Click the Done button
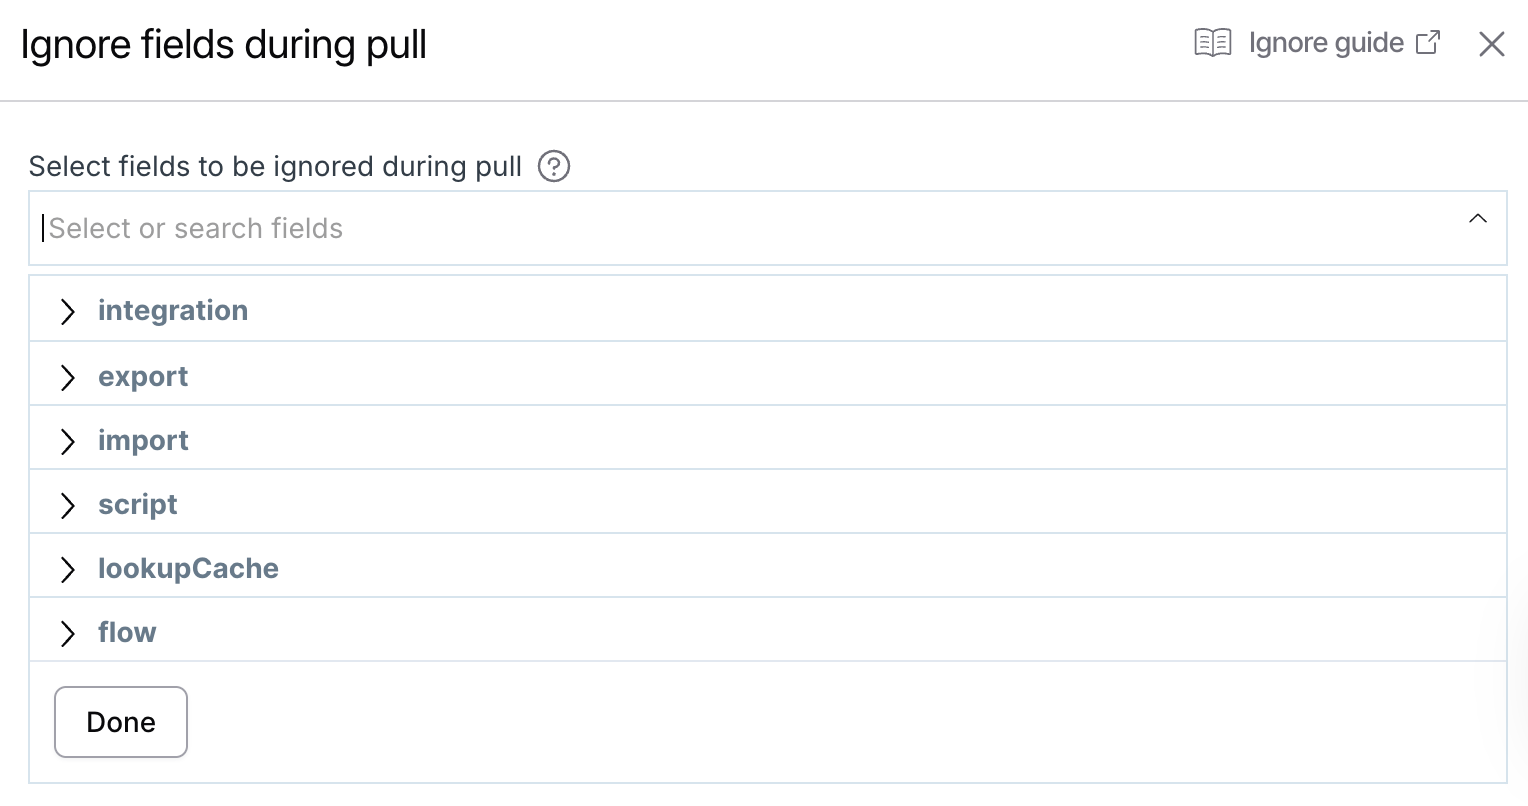Screen dimensions: 1528x806 [120, 721]
